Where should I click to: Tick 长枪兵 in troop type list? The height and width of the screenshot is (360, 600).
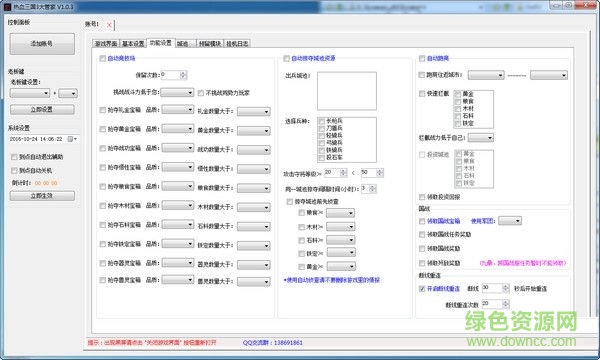coord(321,121)
